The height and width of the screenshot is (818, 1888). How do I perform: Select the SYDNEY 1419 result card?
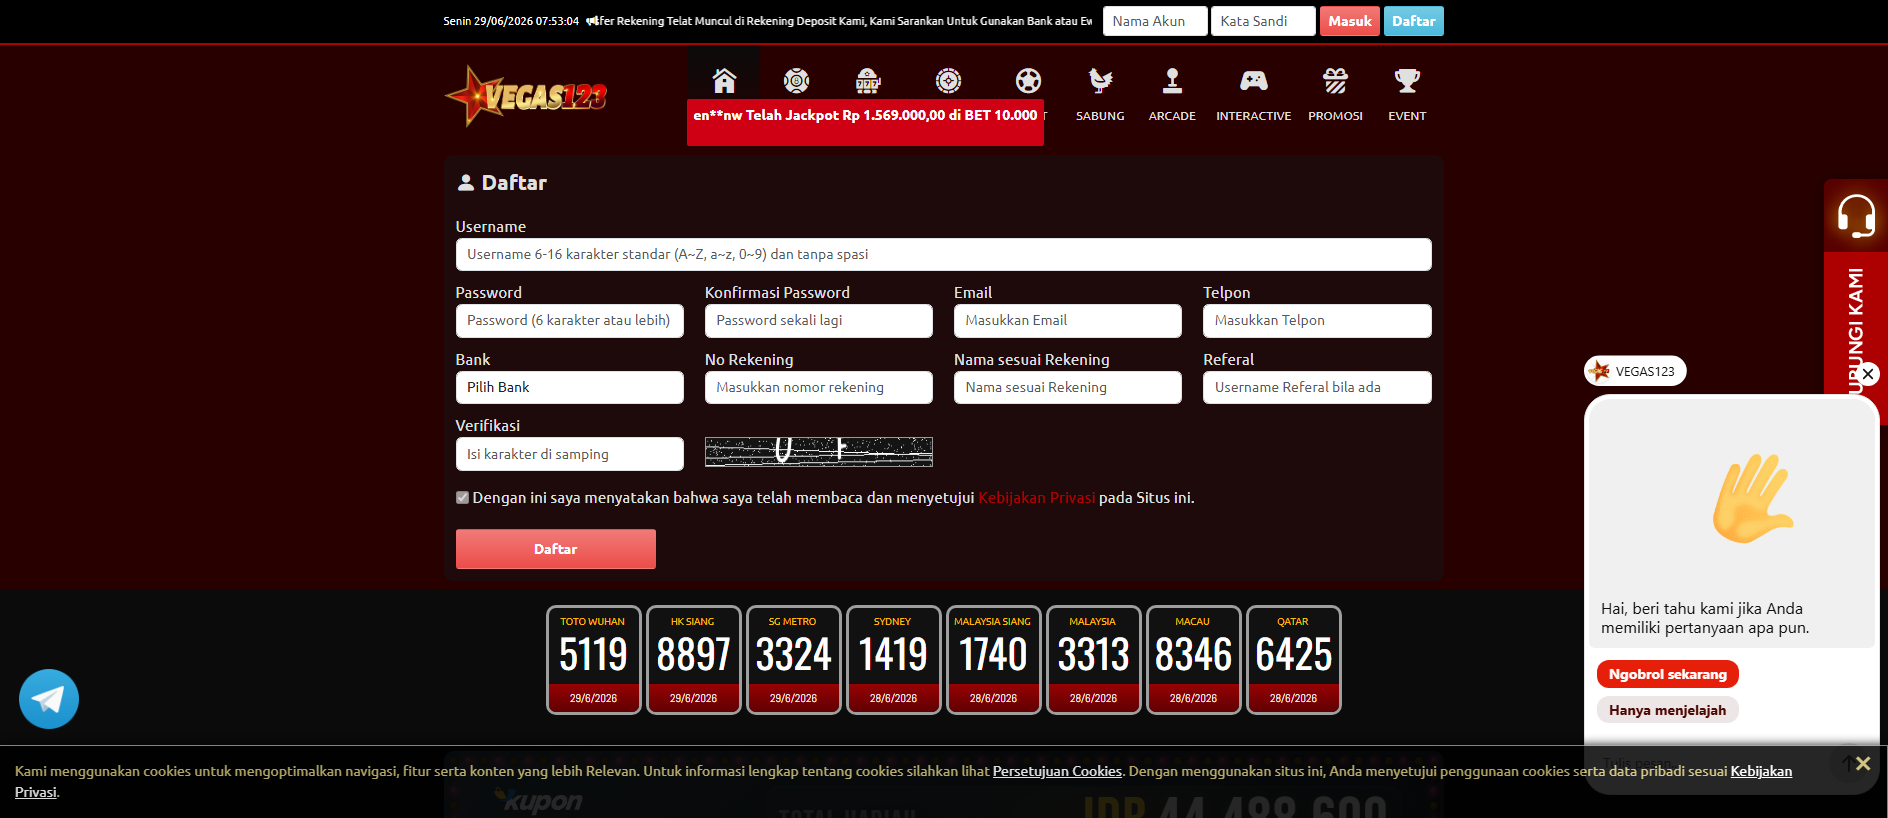(893, 660)
